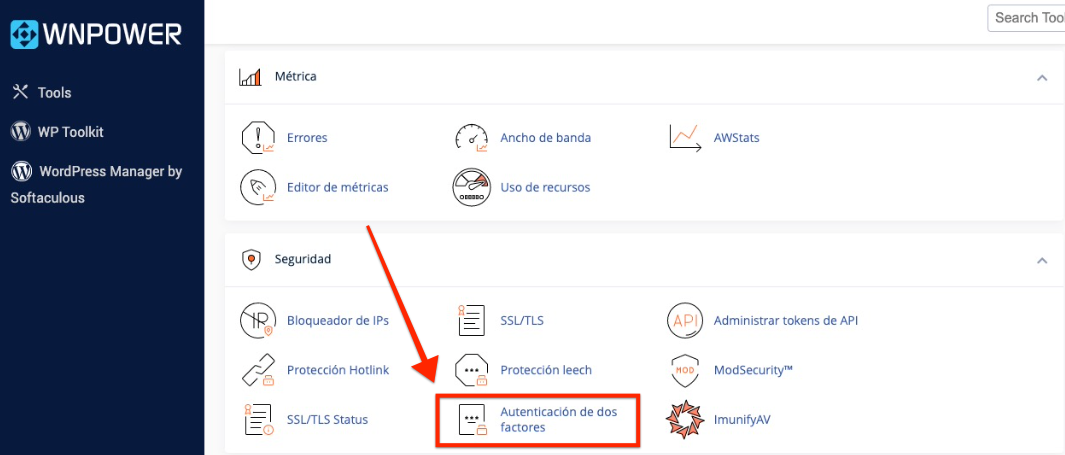Open the Ancho de banda gauge icon
This screenshot has height=455, width=1065.
pyautogui.click(x=471, y=137)
